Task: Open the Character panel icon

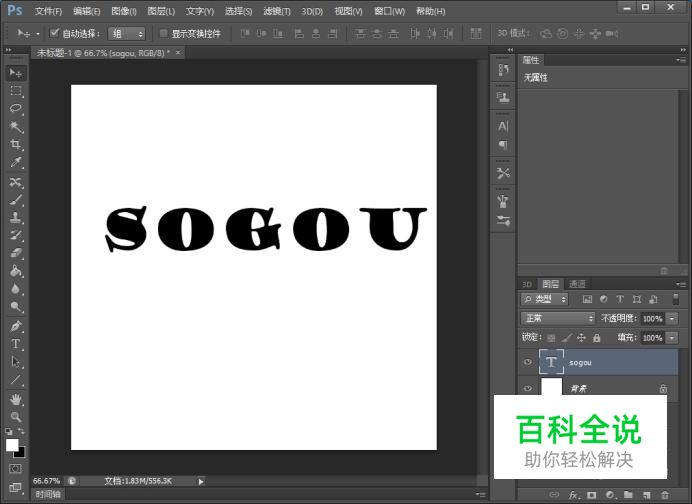Action: tap(503, 126)
